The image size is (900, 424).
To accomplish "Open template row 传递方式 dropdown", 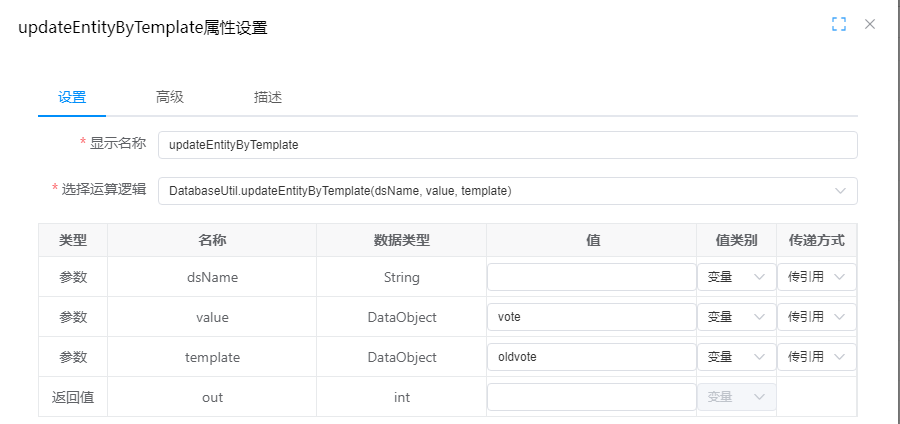I will point(816,357).
